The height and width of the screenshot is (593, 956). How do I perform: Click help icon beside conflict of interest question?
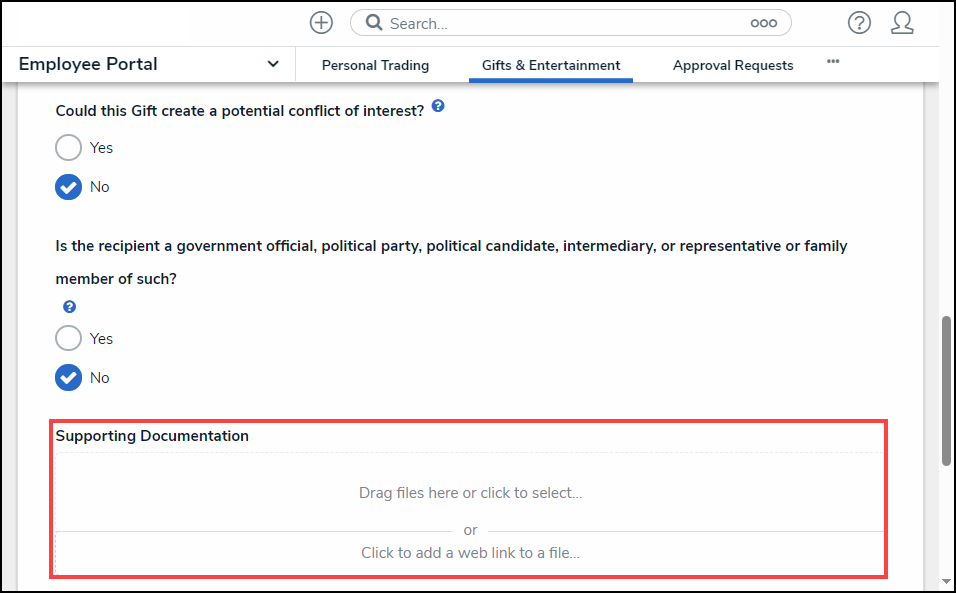(x=438, y=107)
